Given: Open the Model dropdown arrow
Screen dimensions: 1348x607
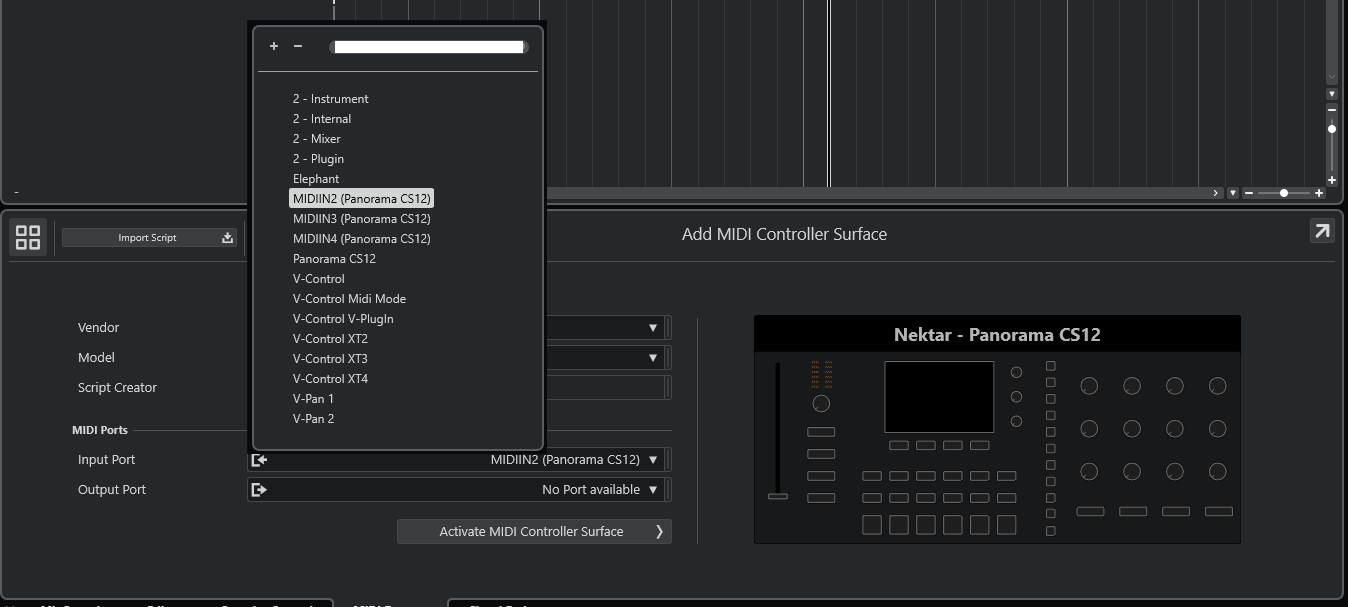Looking at the screenshot, I should click(653, 358).
